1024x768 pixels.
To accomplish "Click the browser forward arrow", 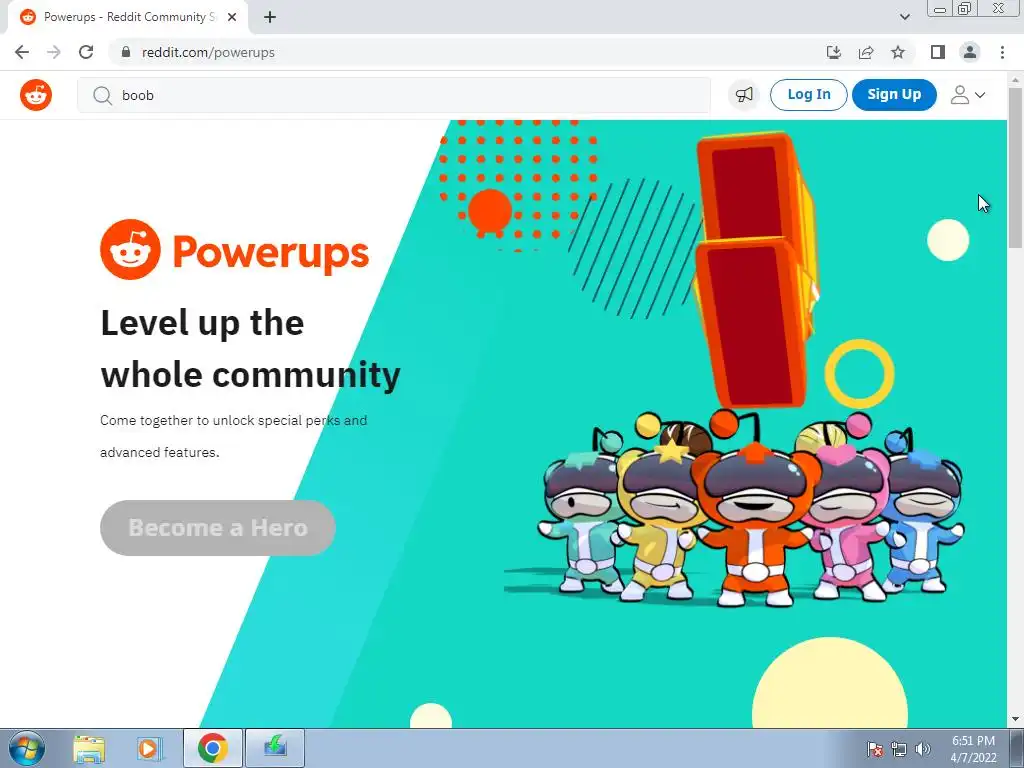I will pyautogui.click(x=54, y=52).
